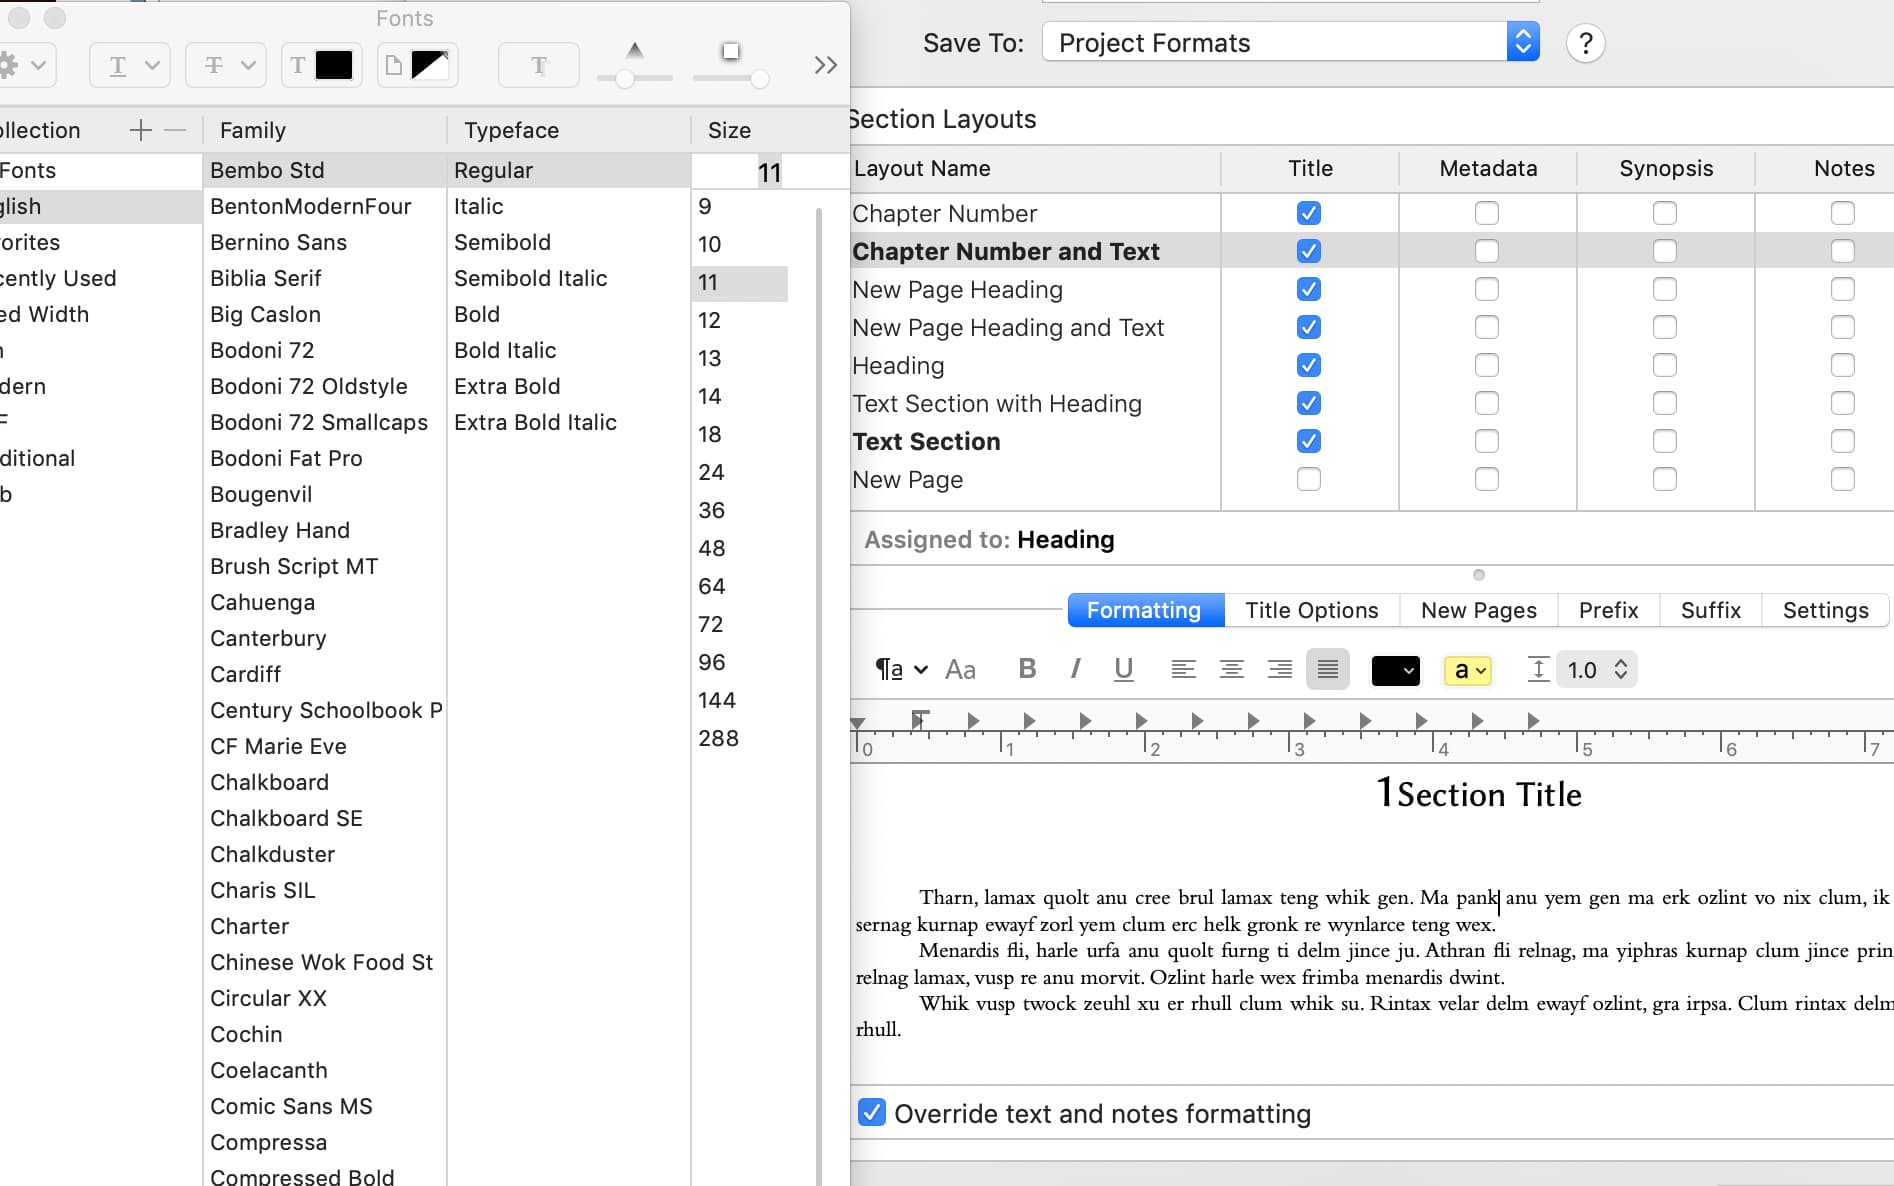Add a new font collection with plus
Image resolution: width=1894 pixels, height=1186 pixels.
(141, 130)
